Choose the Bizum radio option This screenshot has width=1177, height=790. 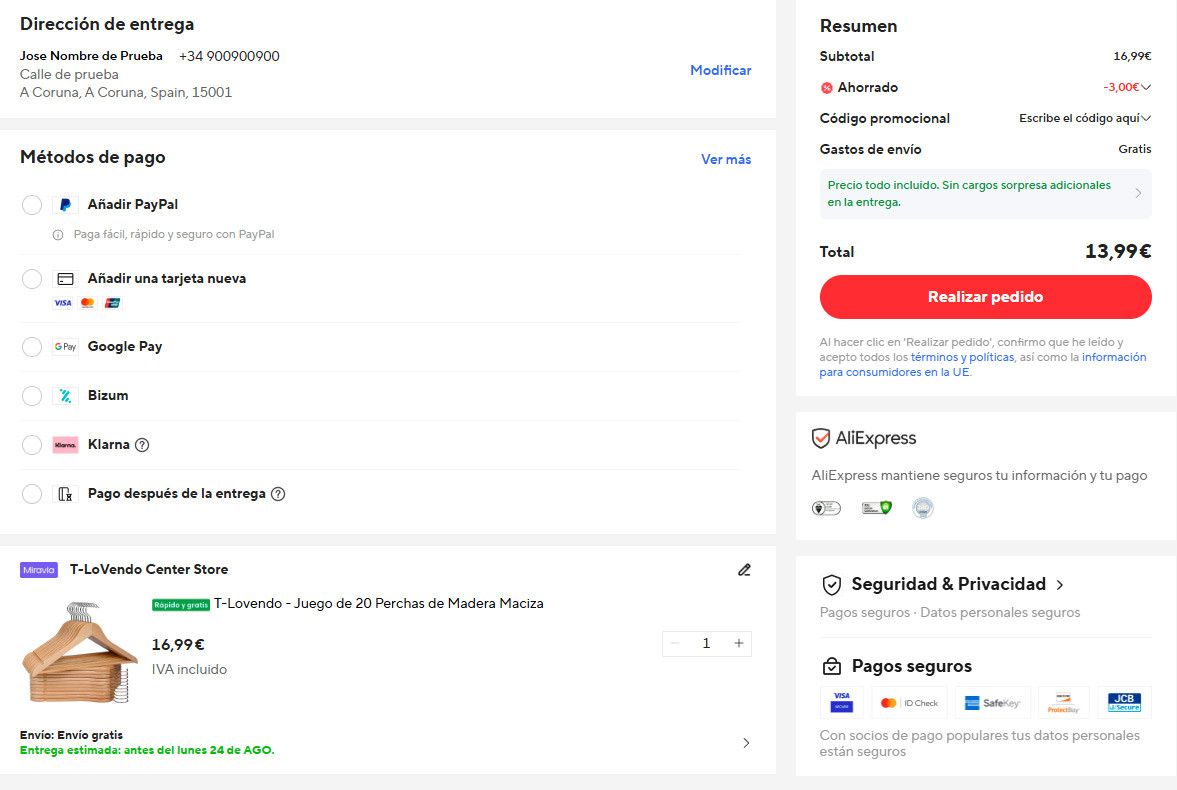pos(32,396)
